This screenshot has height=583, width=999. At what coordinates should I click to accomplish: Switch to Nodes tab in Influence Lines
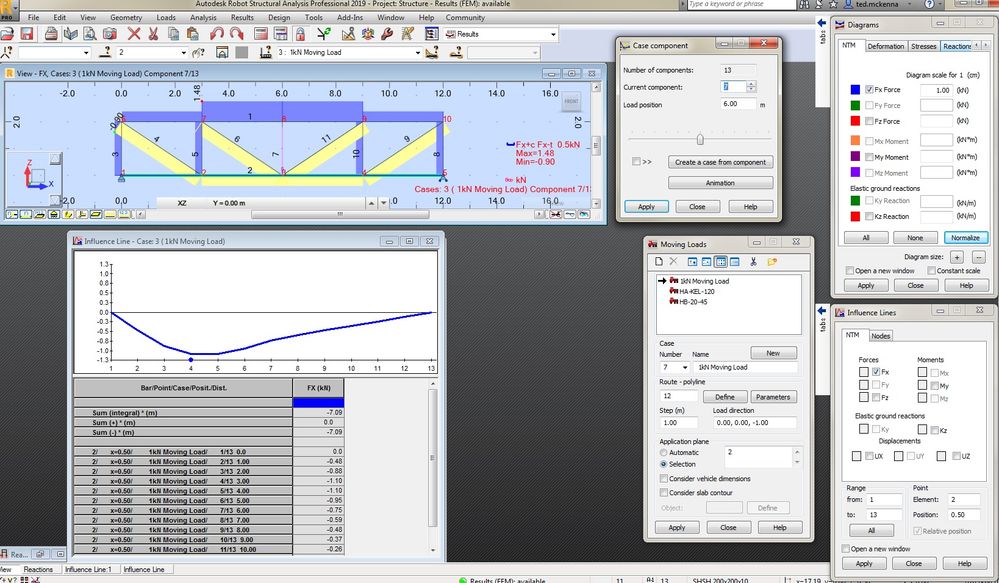pos(880,336)
